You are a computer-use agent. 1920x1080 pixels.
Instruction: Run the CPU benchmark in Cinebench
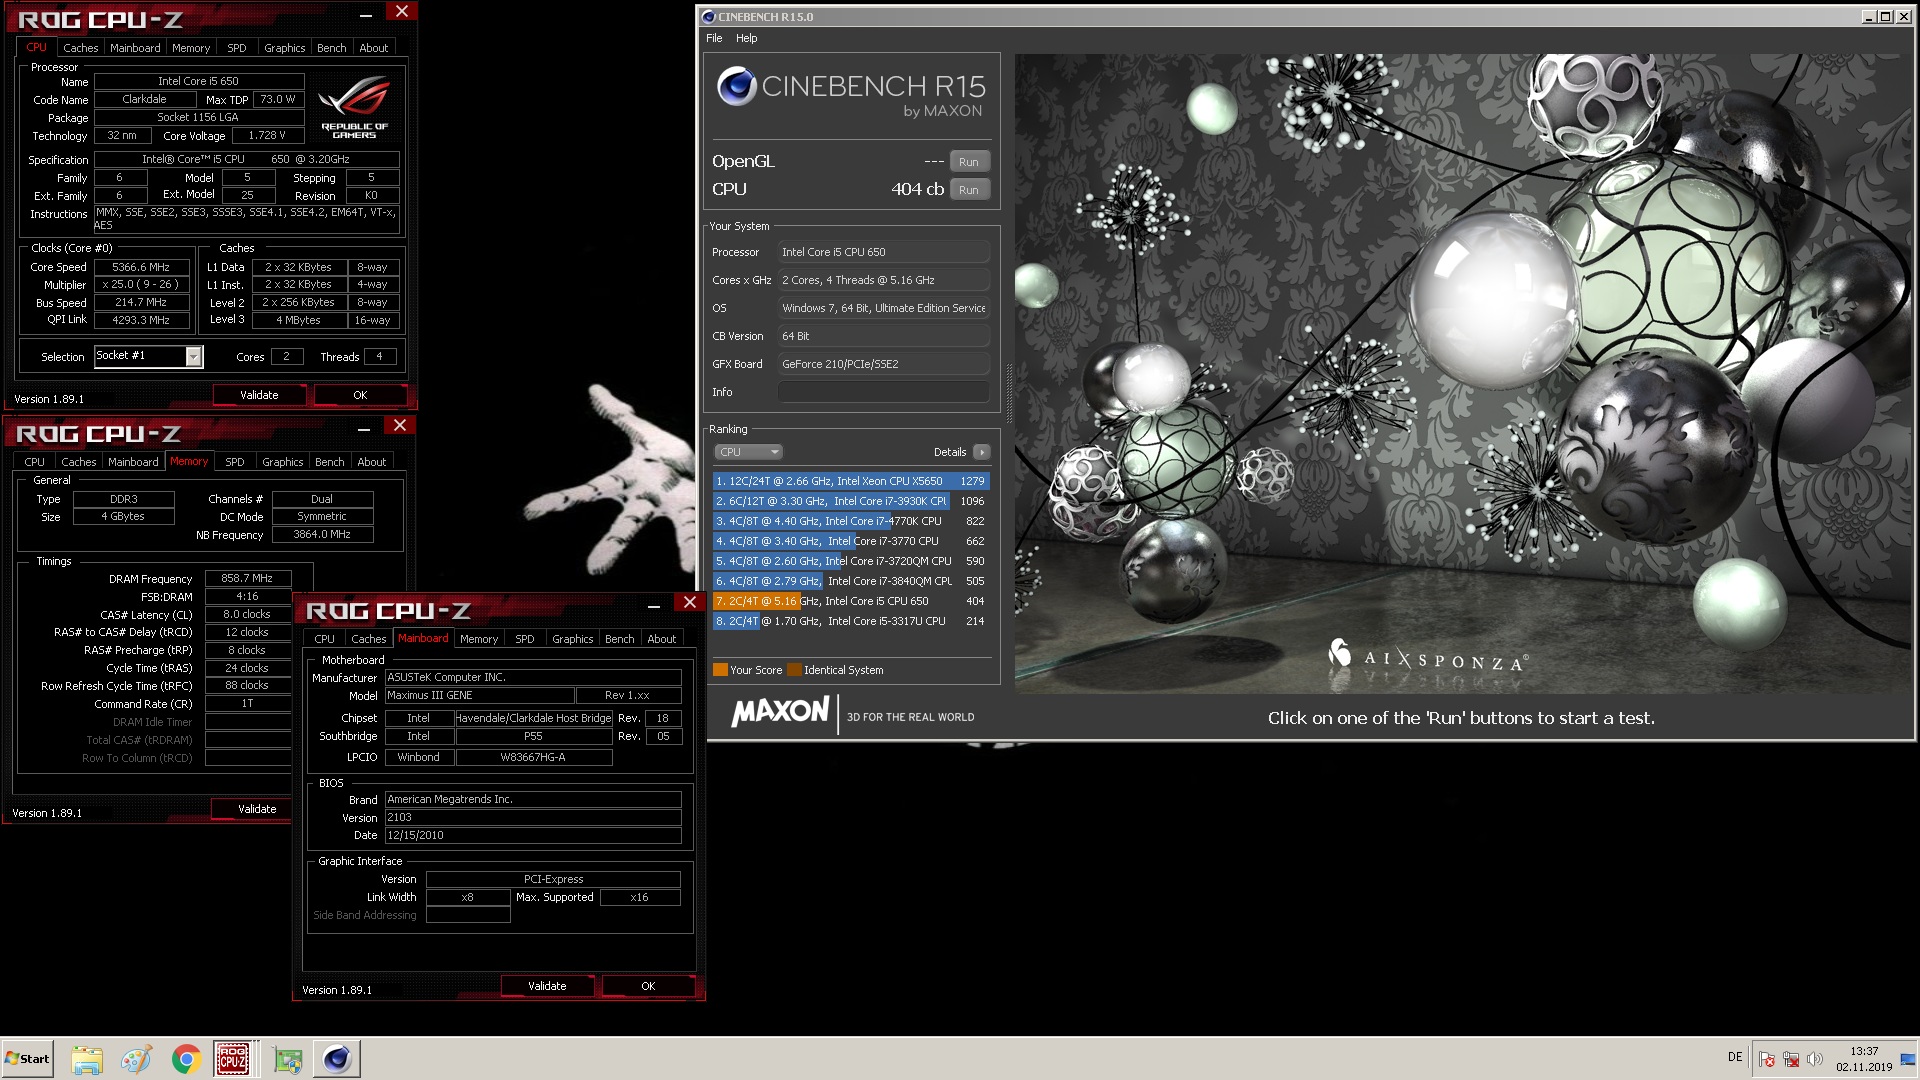969,190
